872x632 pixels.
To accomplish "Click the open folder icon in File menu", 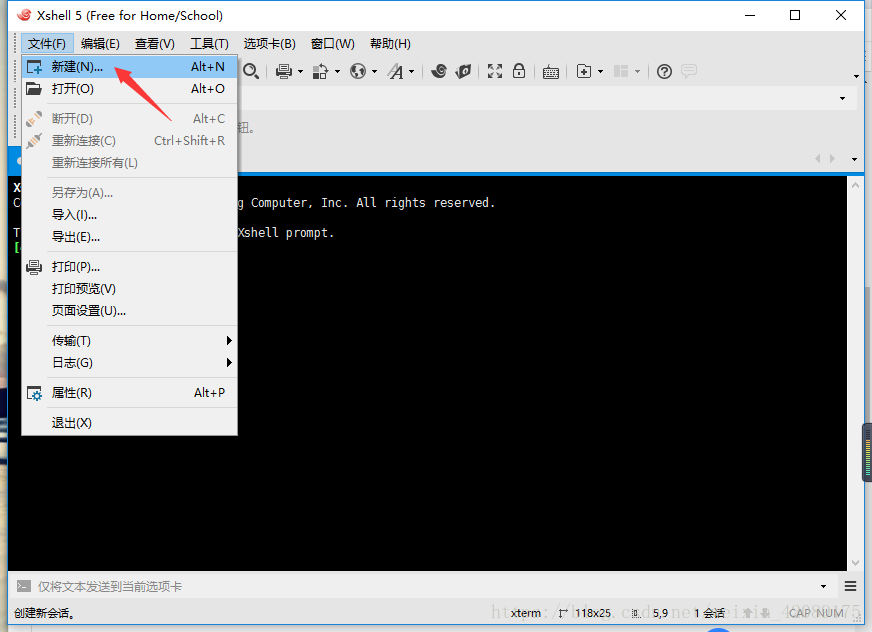I will tap(34, 88).
